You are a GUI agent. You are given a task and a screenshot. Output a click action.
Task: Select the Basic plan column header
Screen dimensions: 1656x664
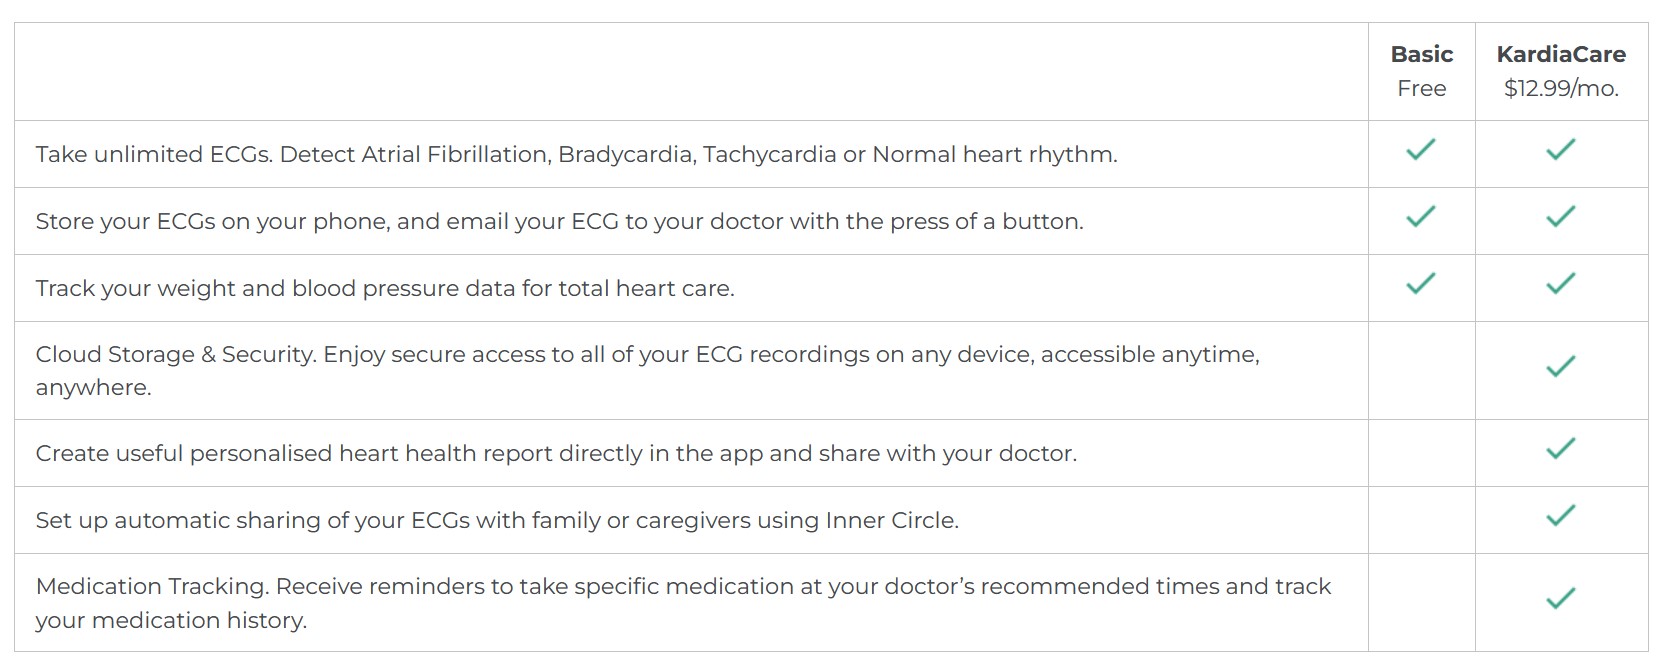click(x=1421, y=54)
